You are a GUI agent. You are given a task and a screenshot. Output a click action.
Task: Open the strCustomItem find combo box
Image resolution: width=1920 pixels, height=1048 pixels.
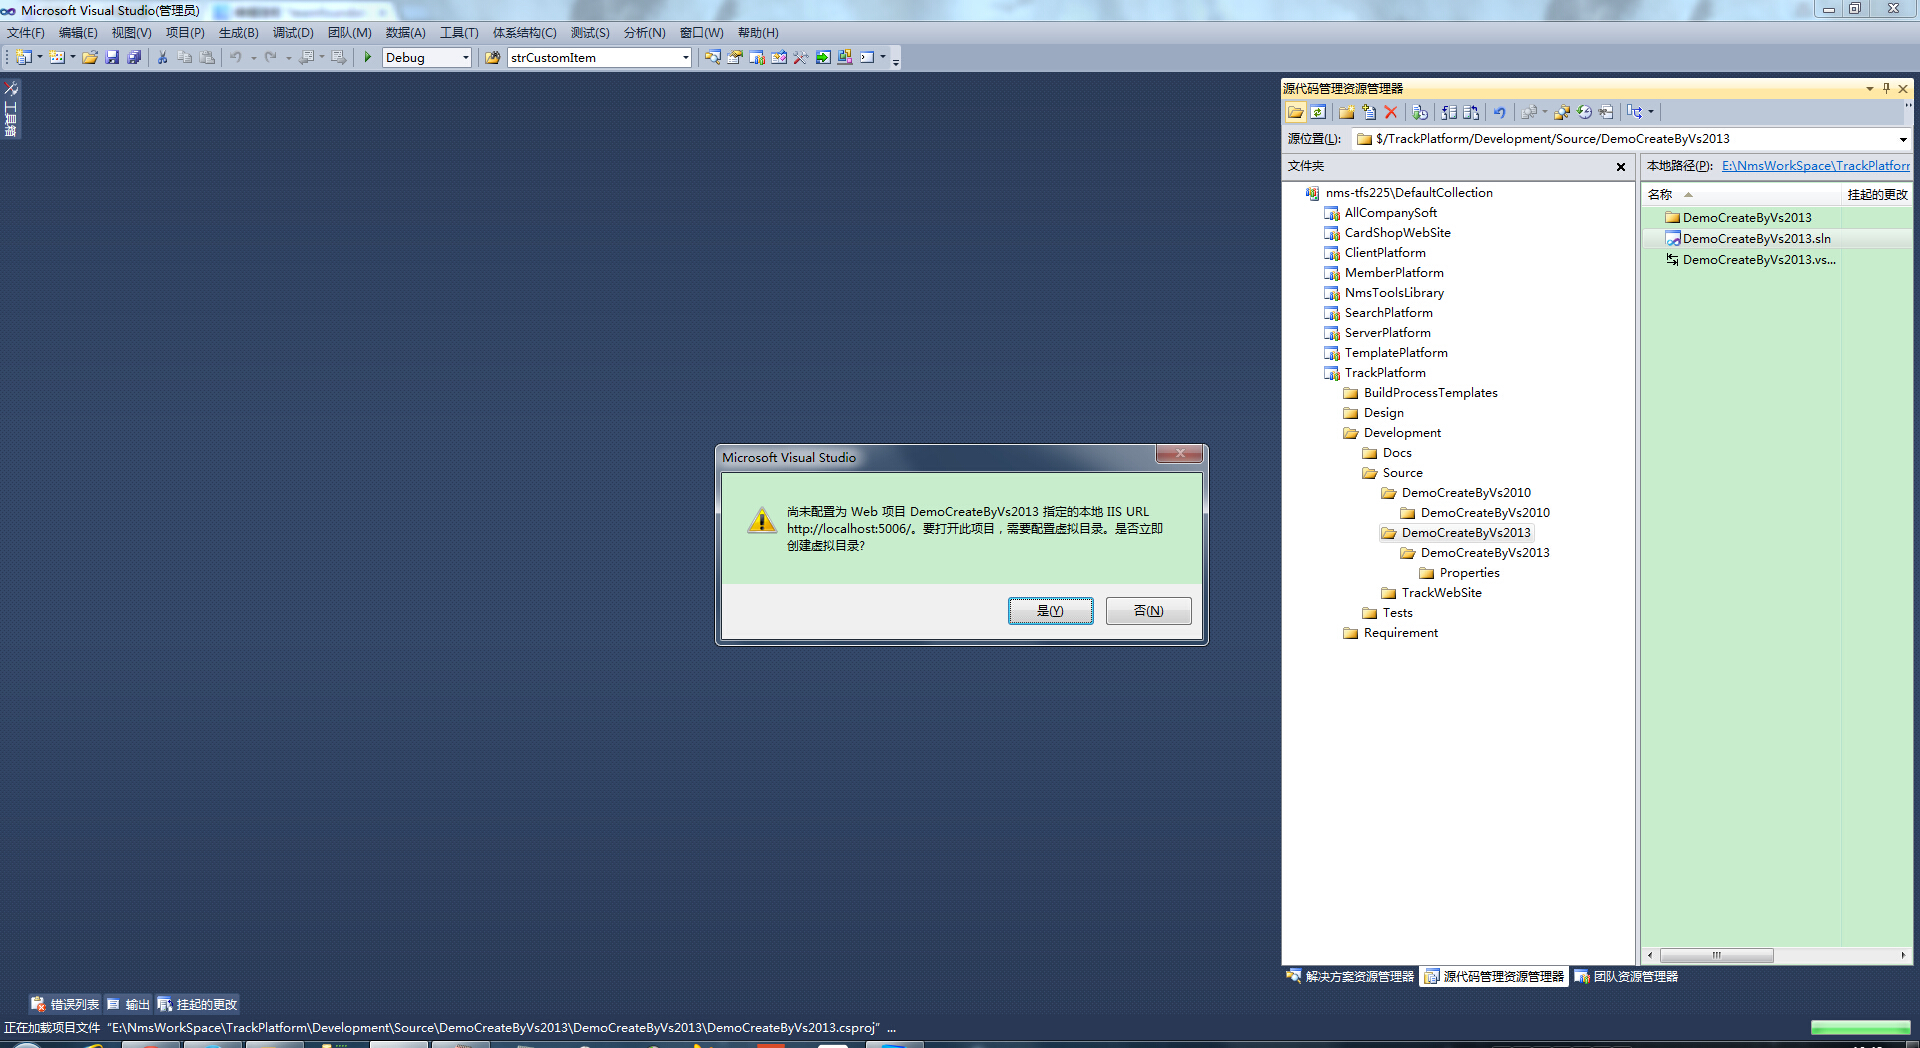coord(685,57)
